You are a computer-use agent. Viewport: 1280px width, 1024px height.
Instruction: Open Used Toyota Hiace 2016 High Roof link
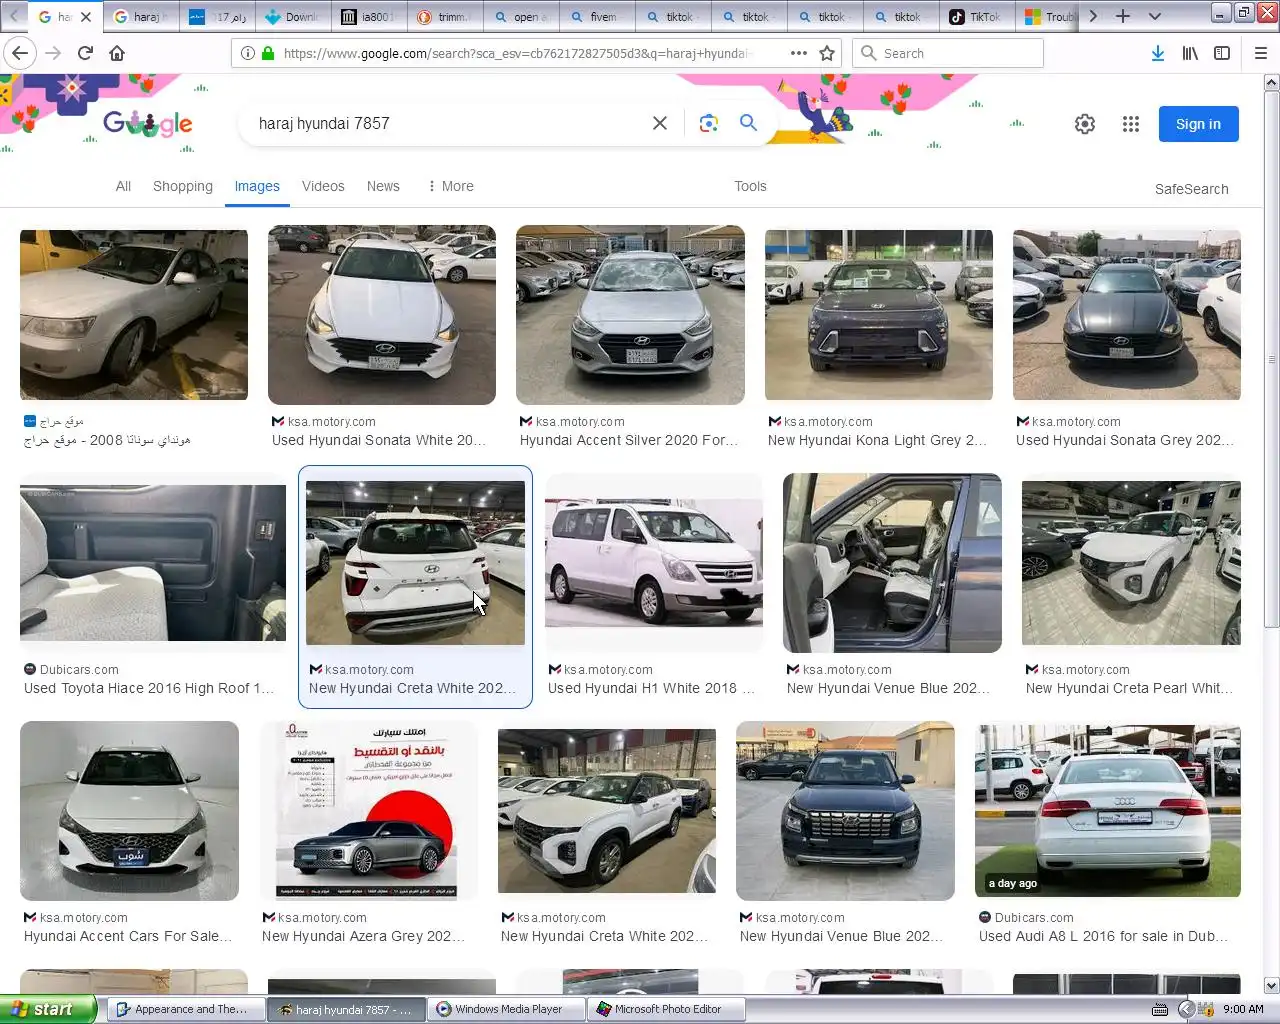pos(149,688)
